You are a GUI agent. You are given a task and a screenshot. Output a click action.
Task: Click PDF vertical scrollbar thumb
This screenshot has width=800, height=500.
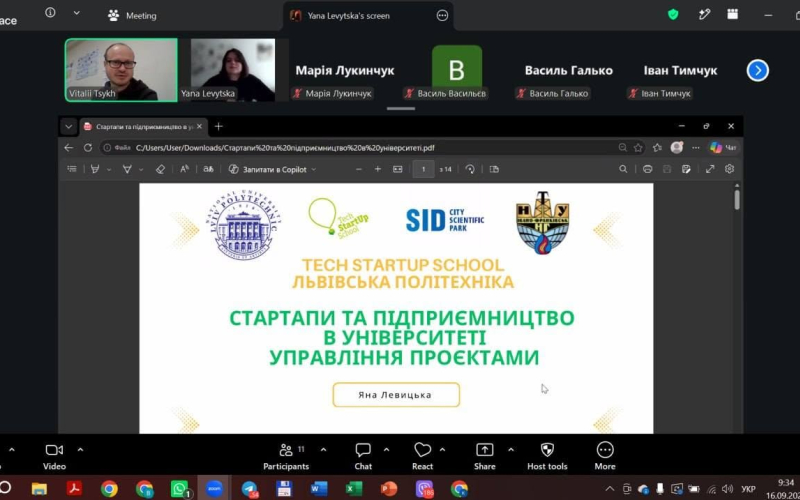tap(737, 199)
